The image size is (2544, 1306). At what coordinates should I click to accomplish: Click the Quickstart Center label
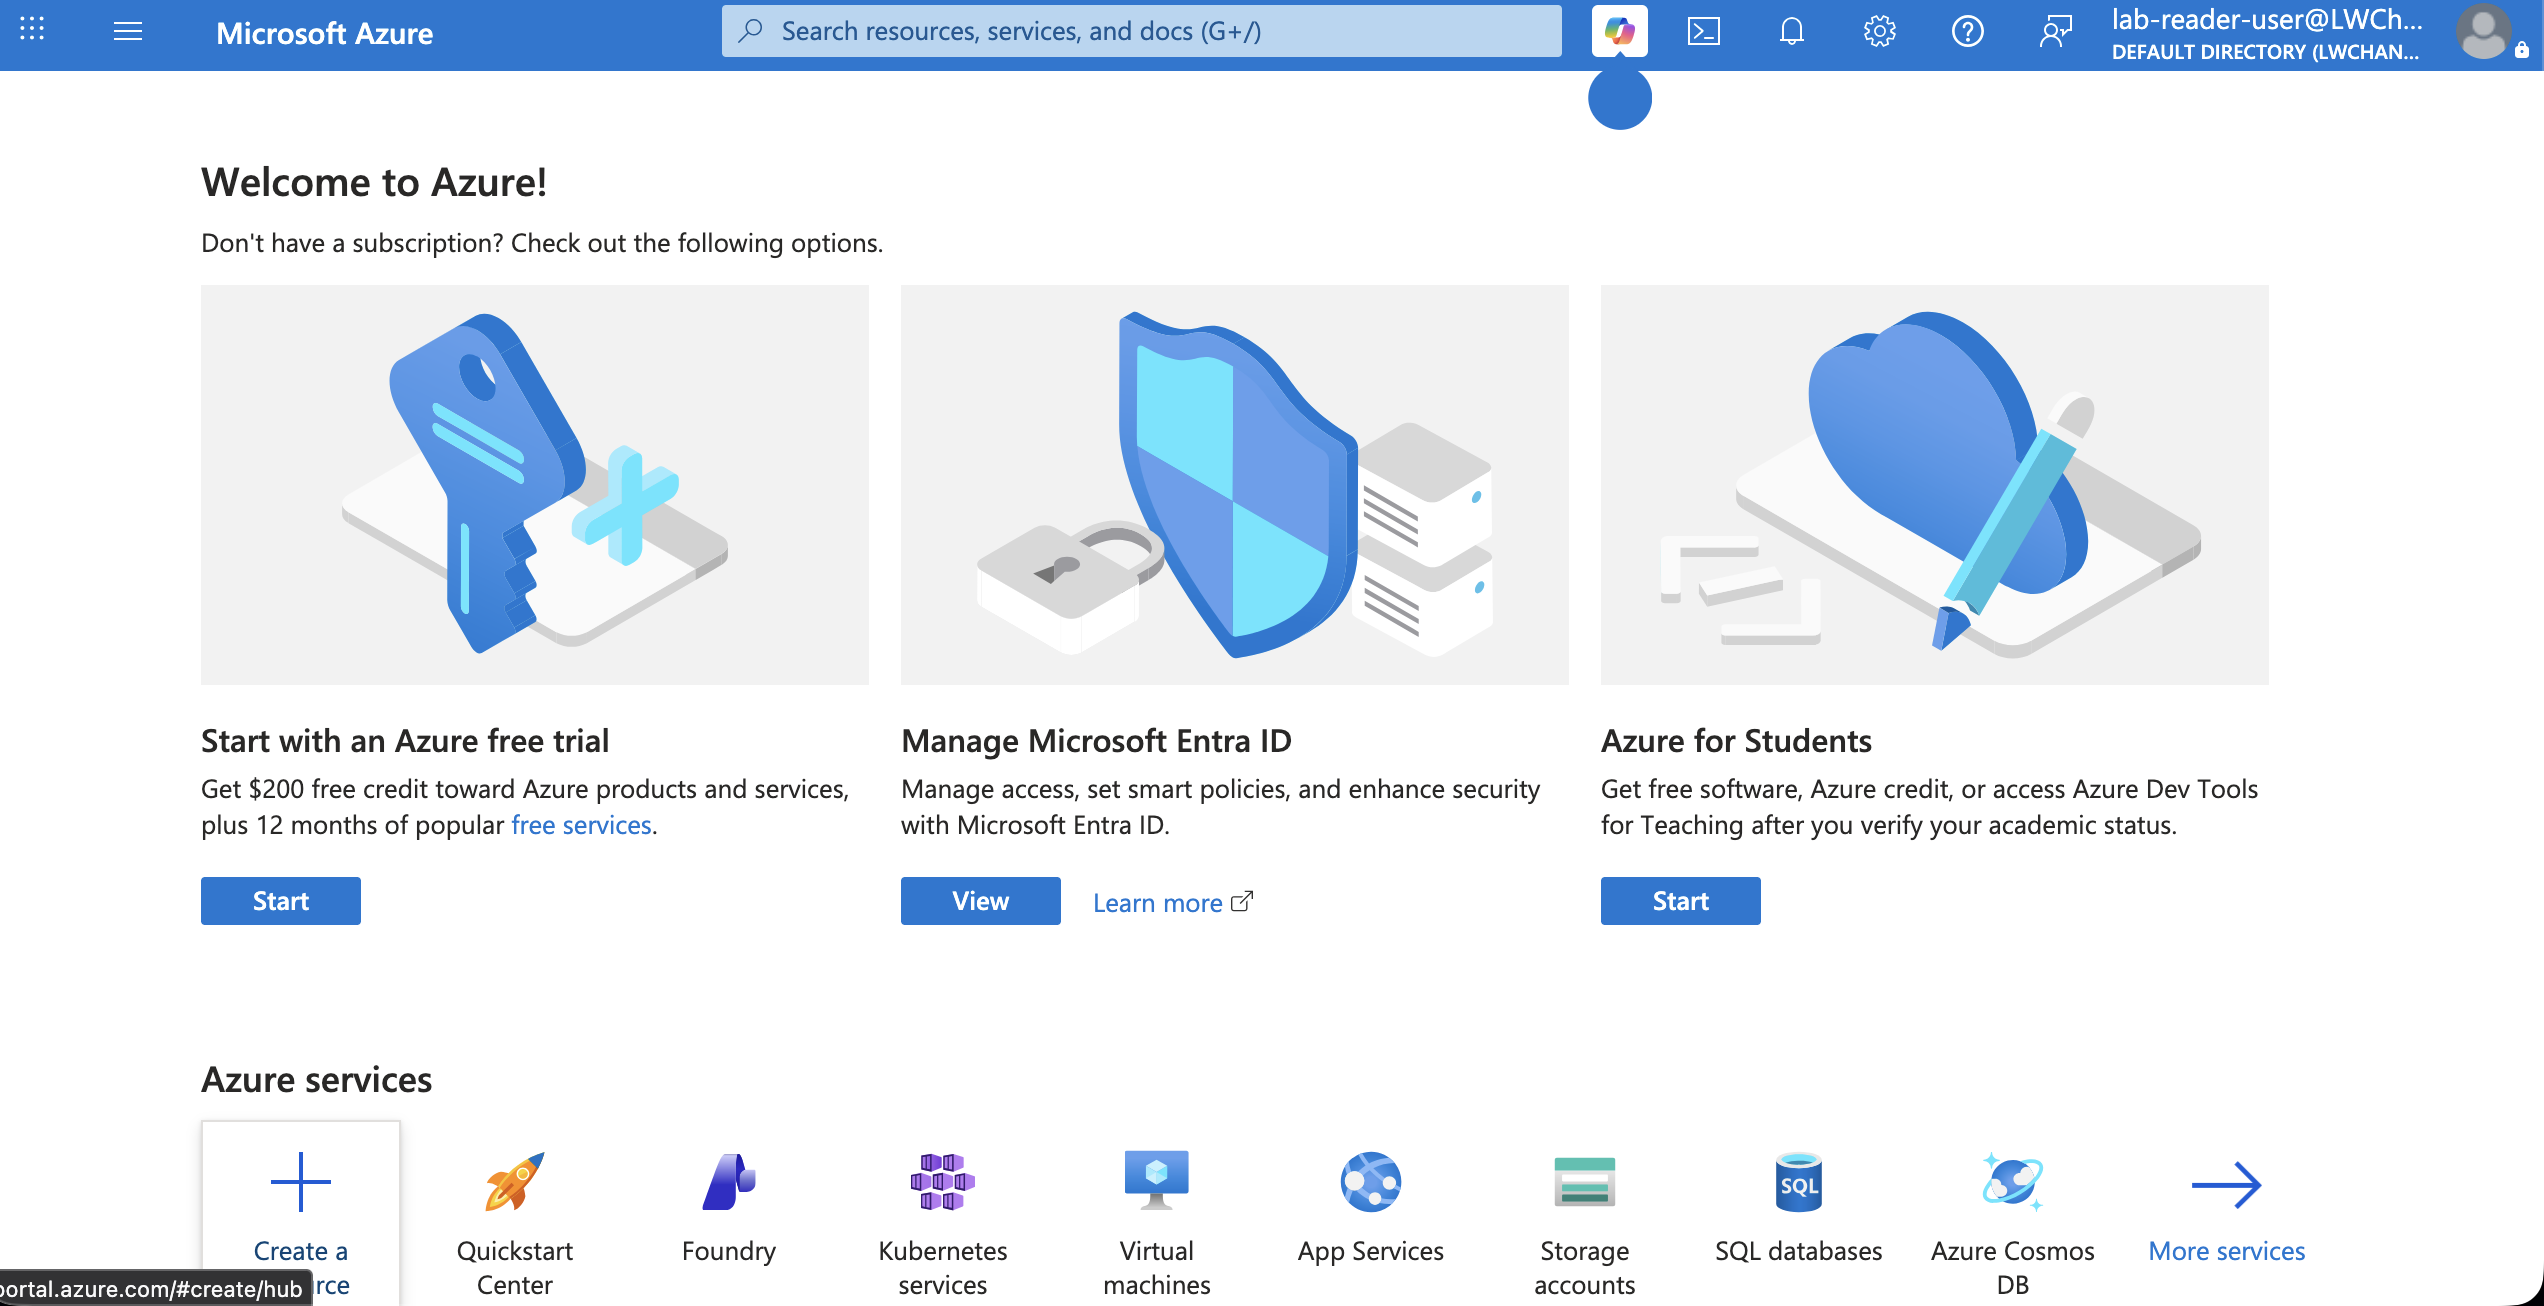tap(515, 1268)
